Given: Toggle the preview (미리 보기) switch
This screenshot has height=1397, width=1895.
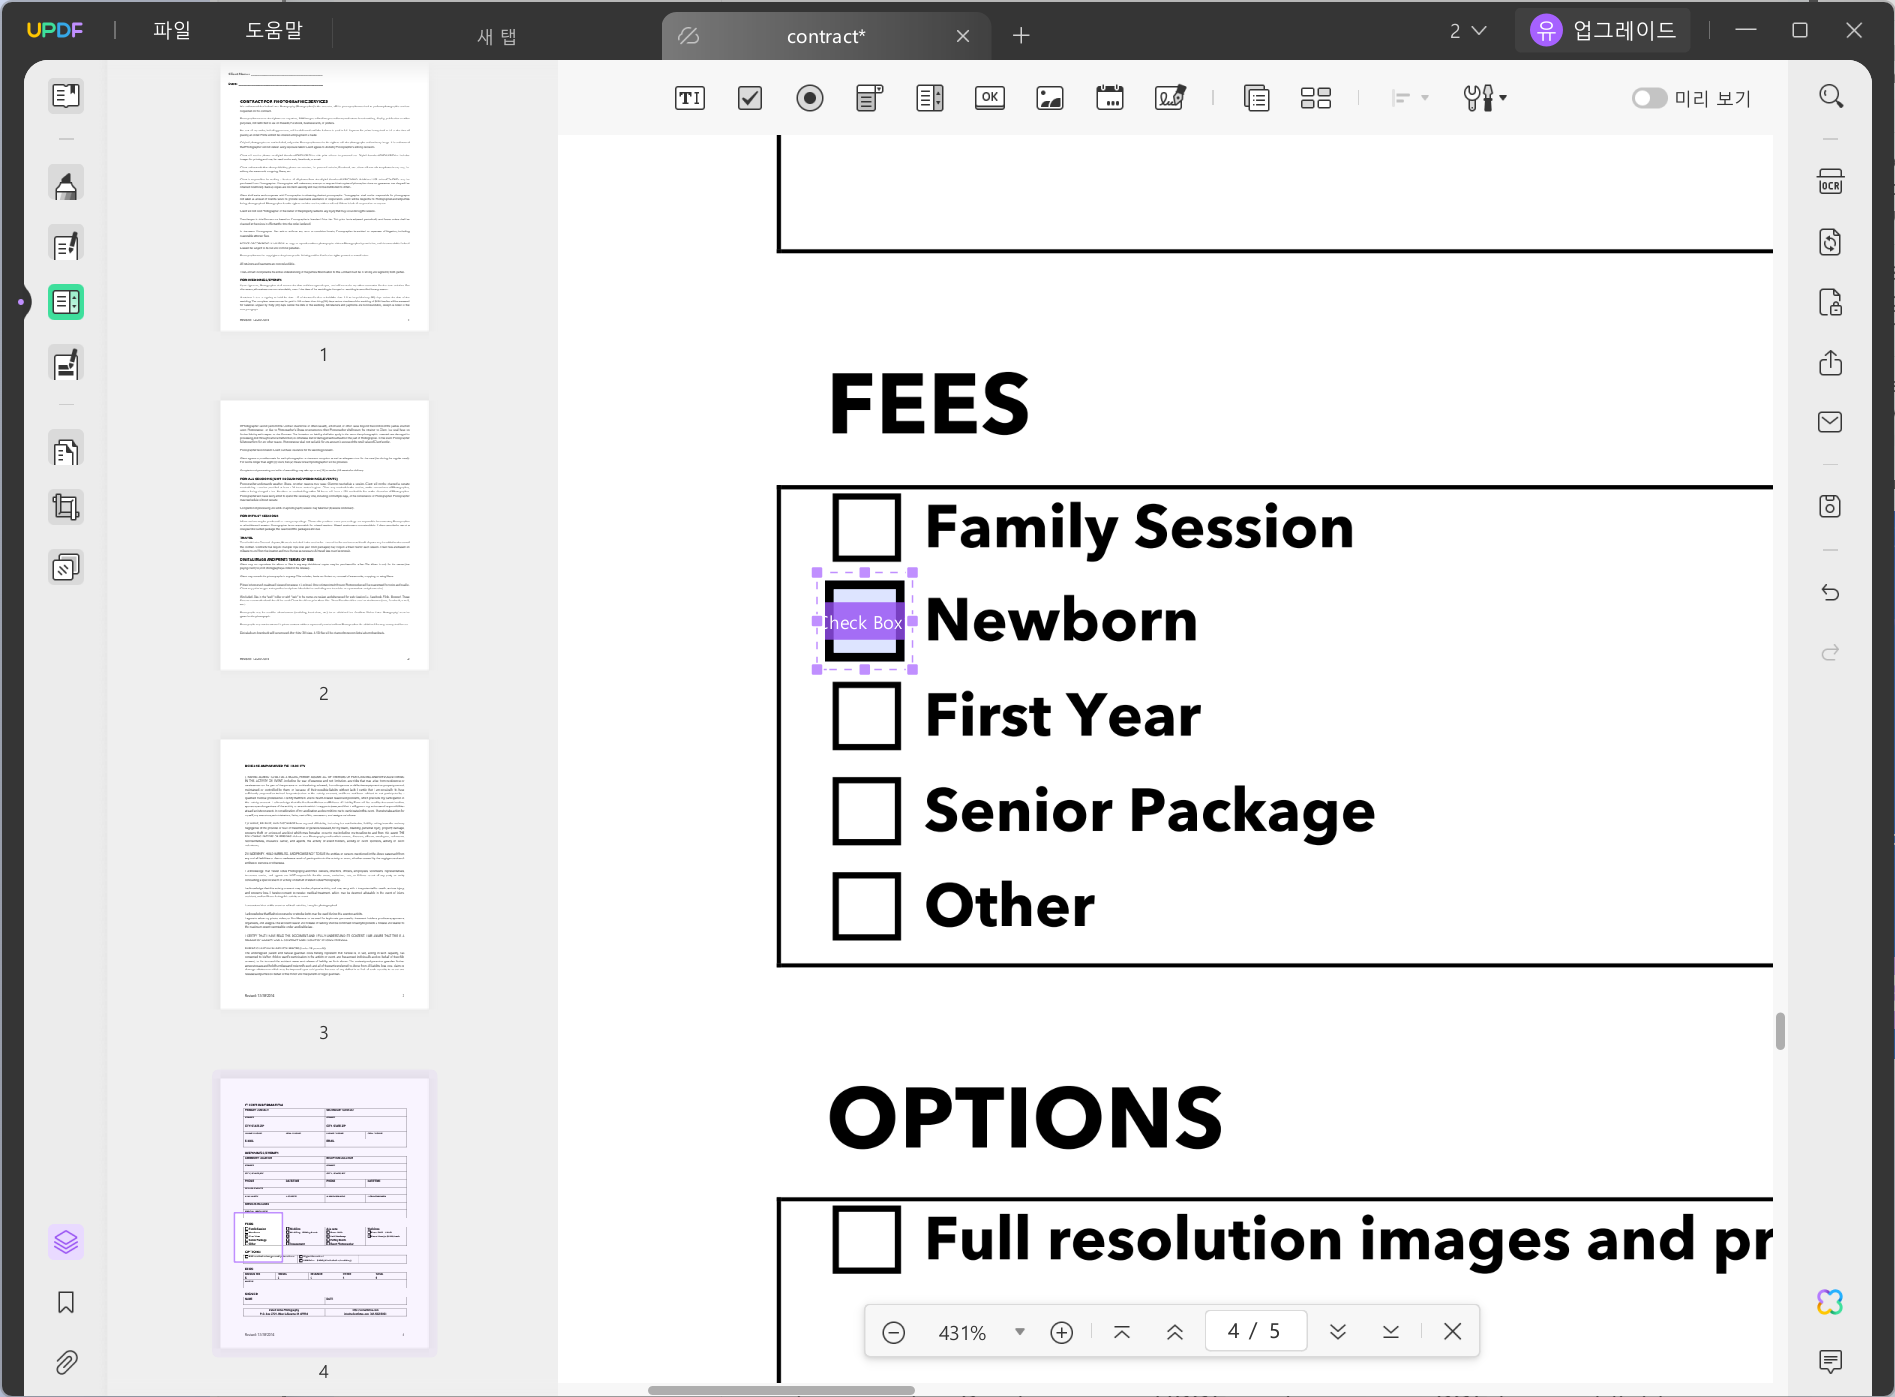Looking at the screenshot, I should [1650, 98].
